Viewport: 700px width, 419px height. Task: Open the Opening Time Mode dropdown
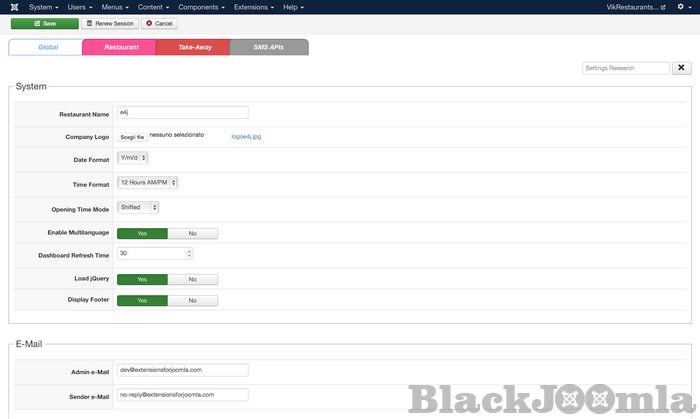[x=138, y=208]
